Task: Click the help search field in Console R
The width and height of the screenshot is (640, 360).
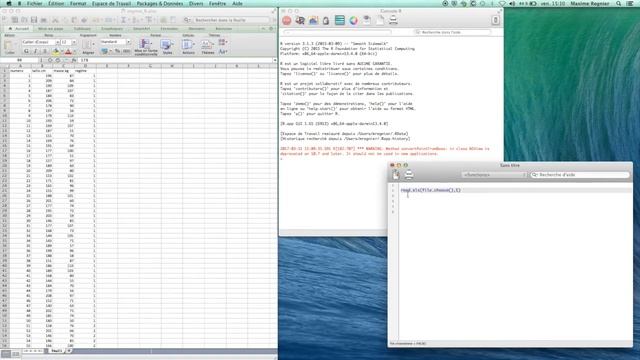Action: pyautogui.click(x=452, y=32)
